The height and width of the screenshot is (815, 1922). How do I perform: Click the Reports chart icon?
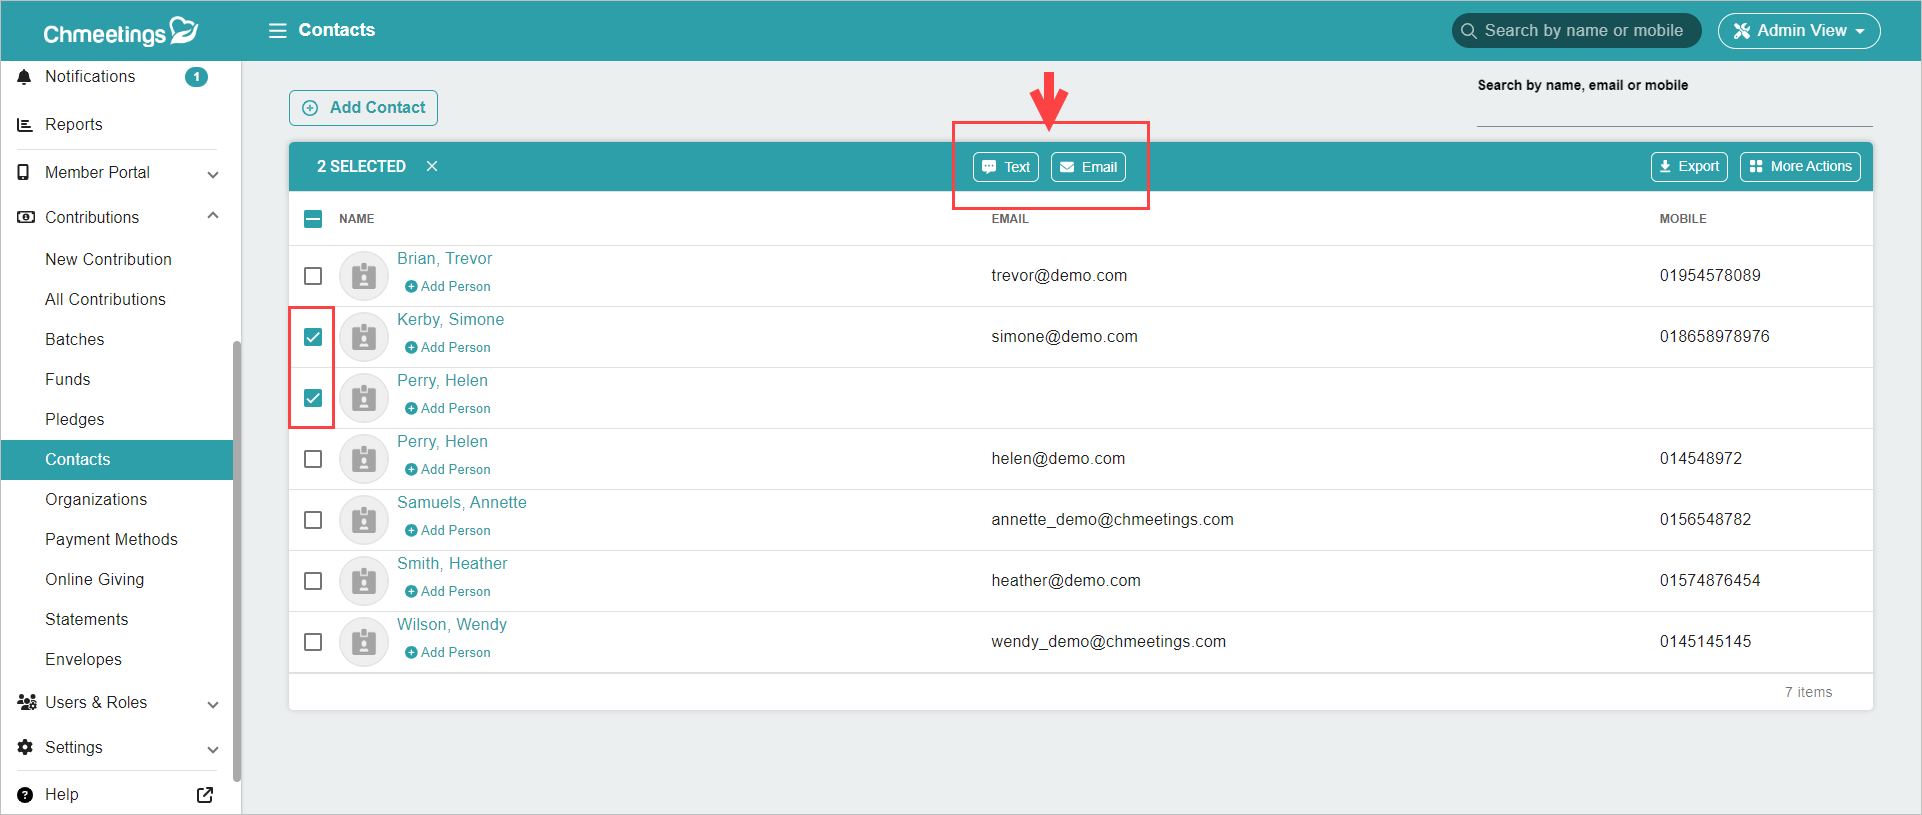(x=25, y=125)
